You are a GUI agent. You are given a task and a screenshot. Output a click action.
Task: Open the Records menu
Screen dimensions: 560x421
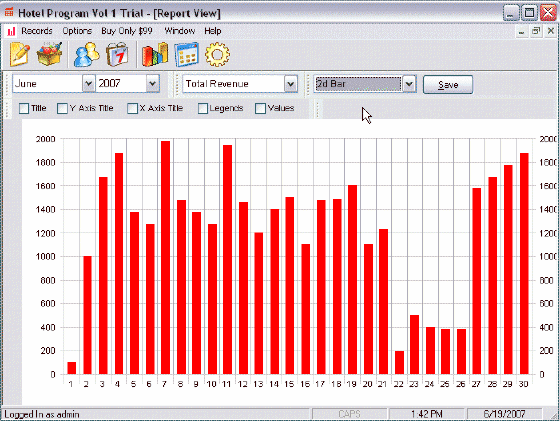[x=37, y=31]
